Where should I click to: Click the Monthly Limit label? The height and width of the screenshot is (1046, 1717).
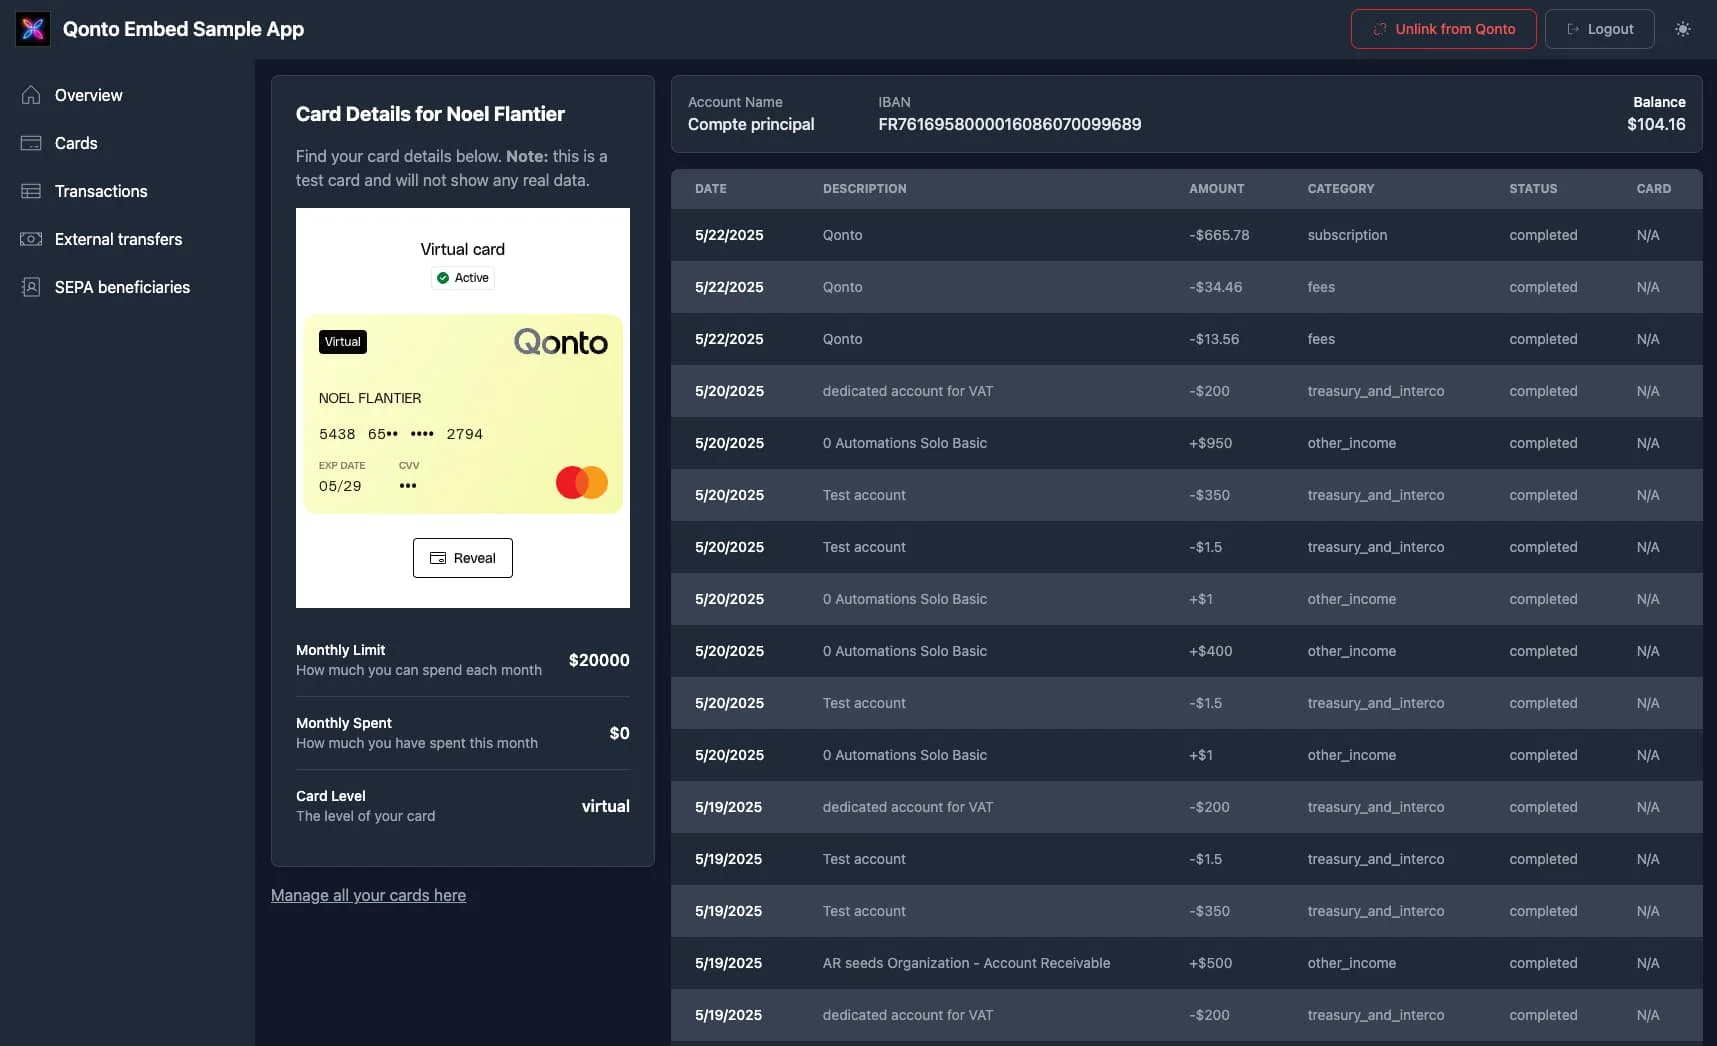click(340, 650)
